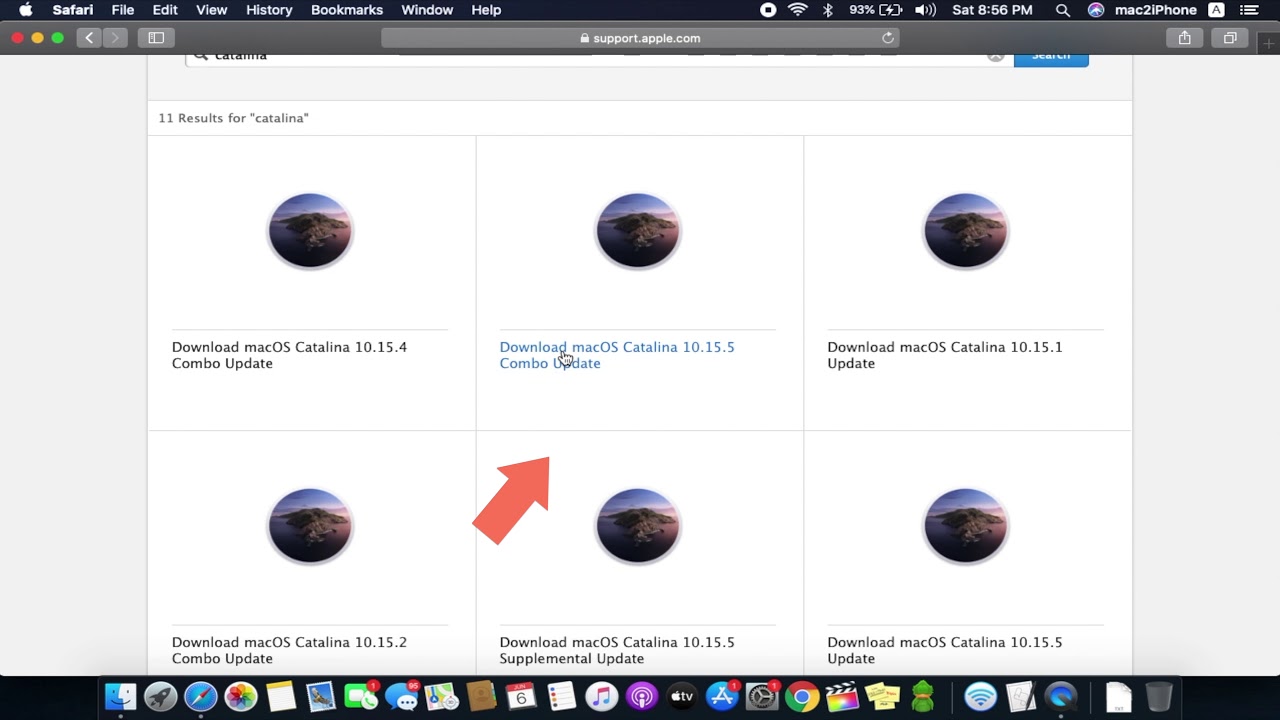Go back with Safari's back arrow
1280x720 pixels.
click(89, 38)
